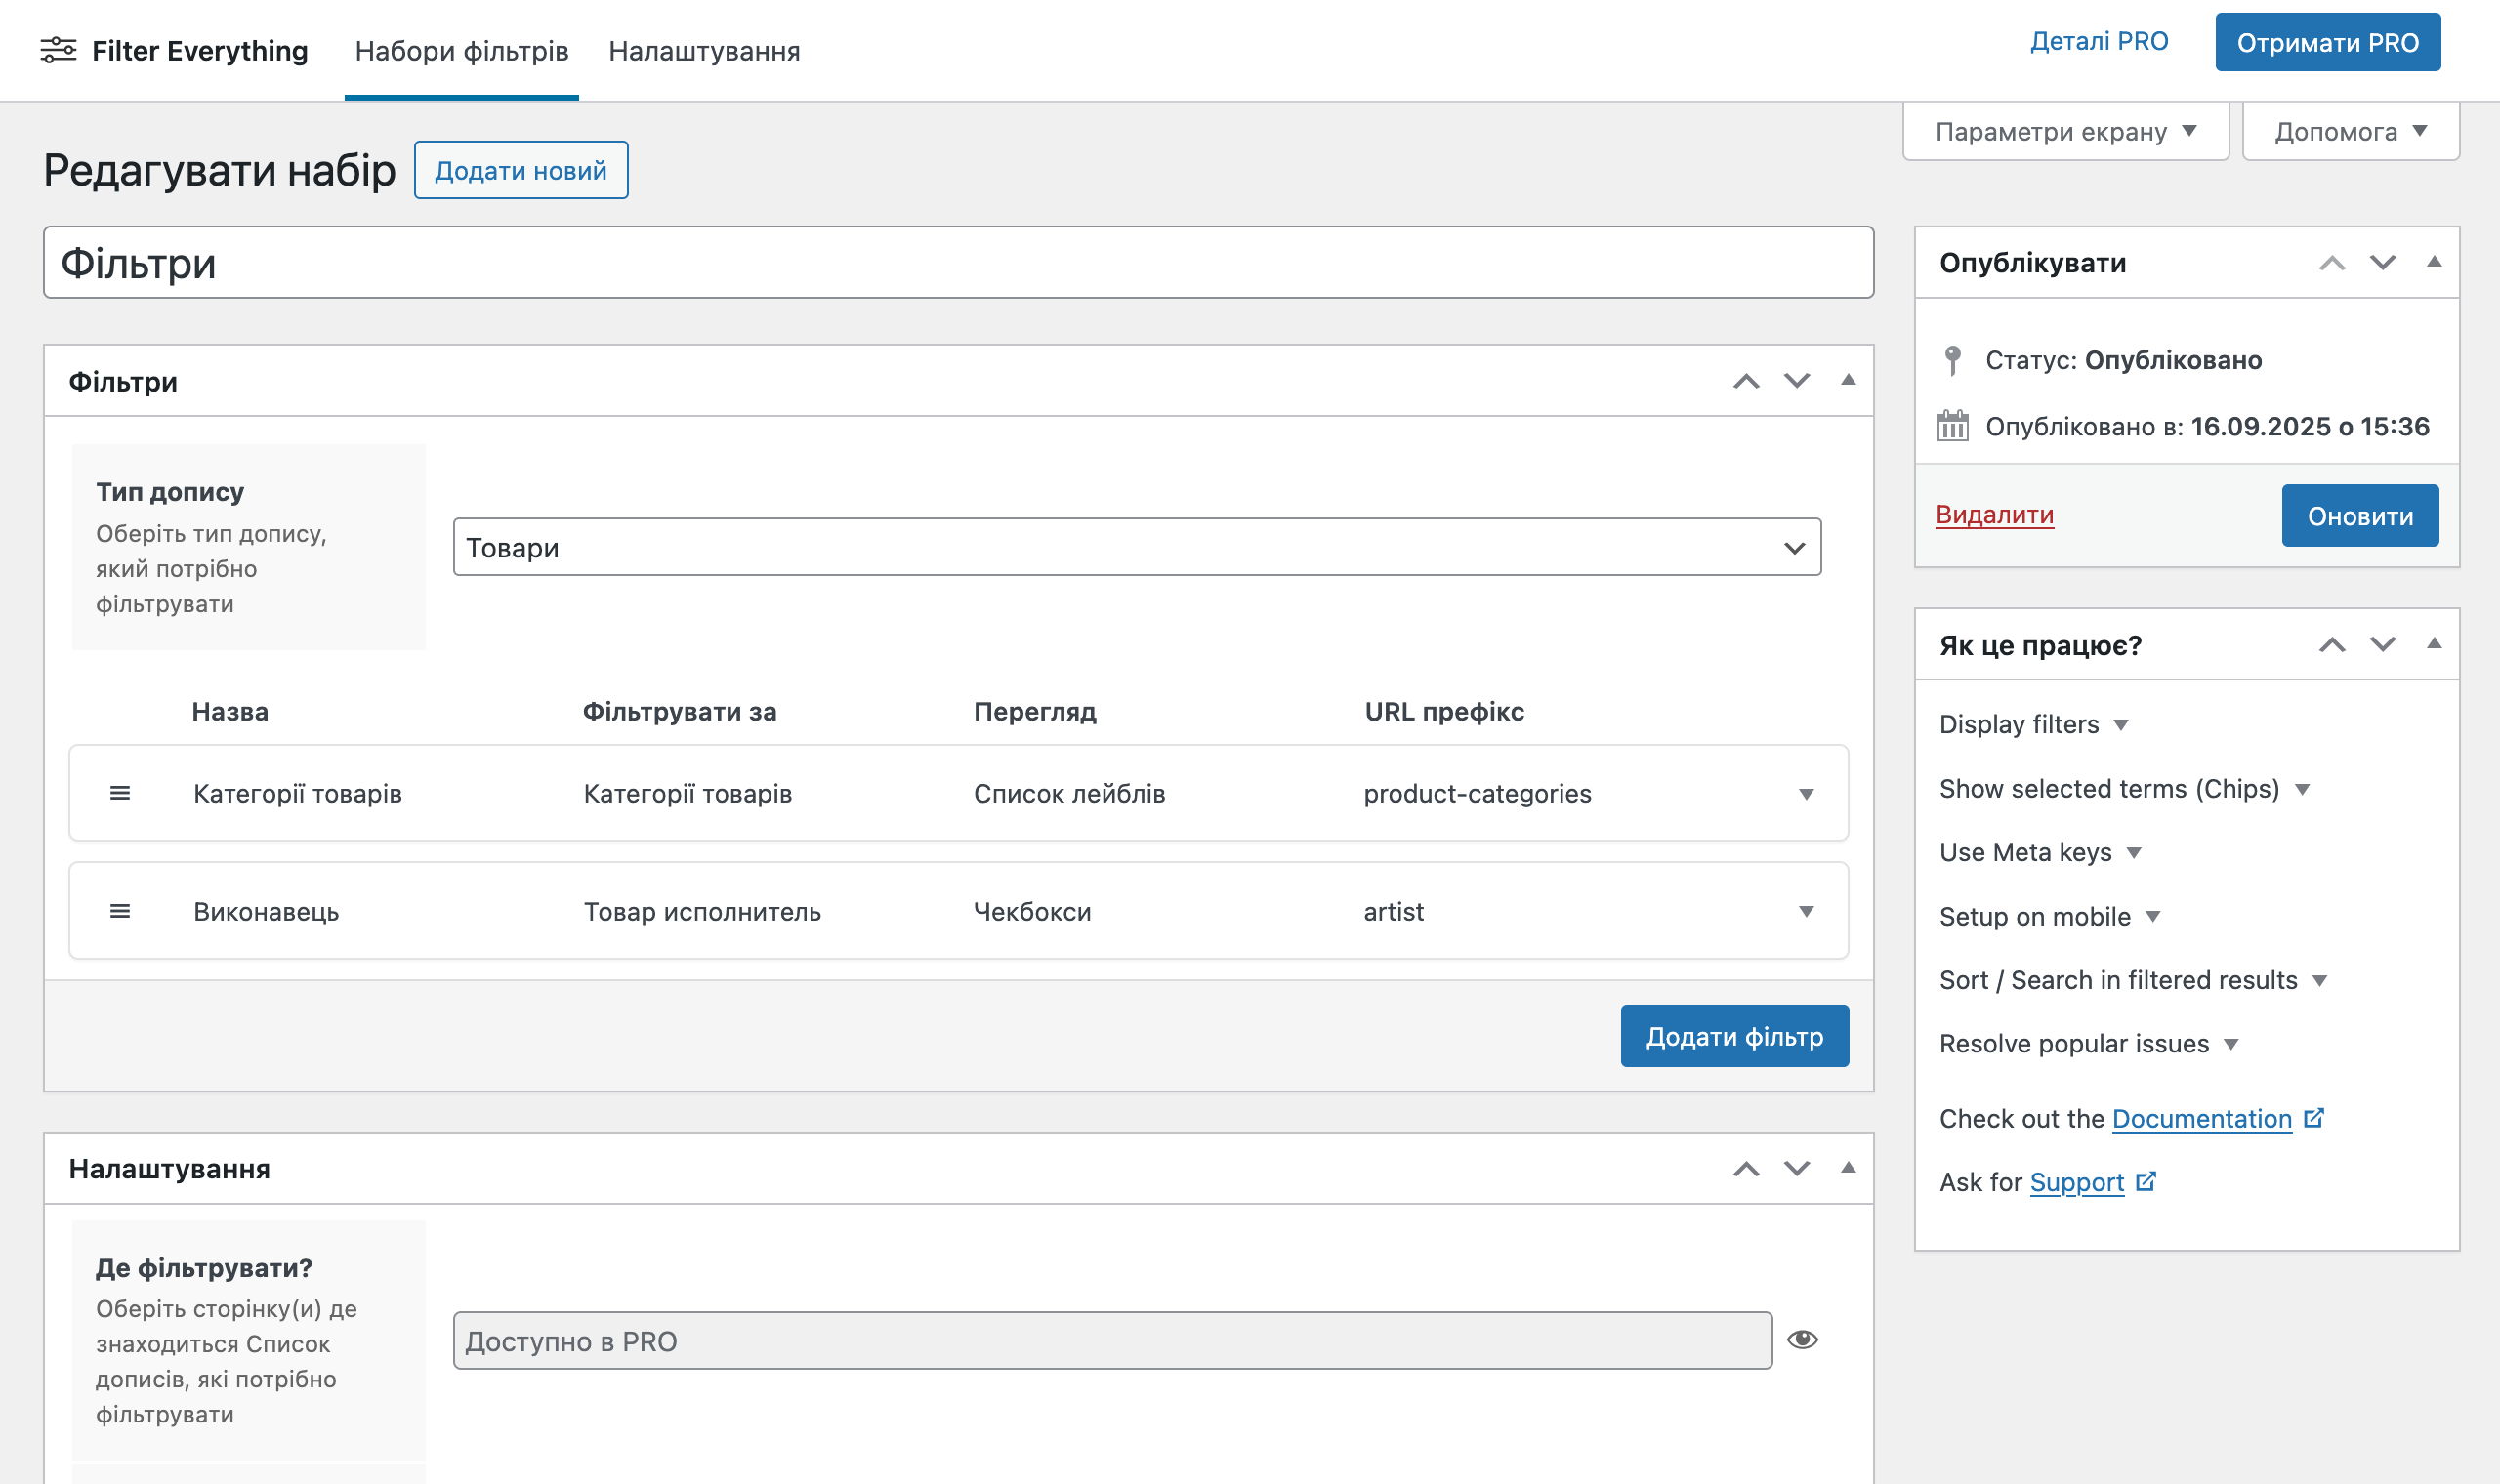This screenshot has height=1484, width=2500.
Task: Collapse the Опублікувати box
Action: coord(2434,262)
